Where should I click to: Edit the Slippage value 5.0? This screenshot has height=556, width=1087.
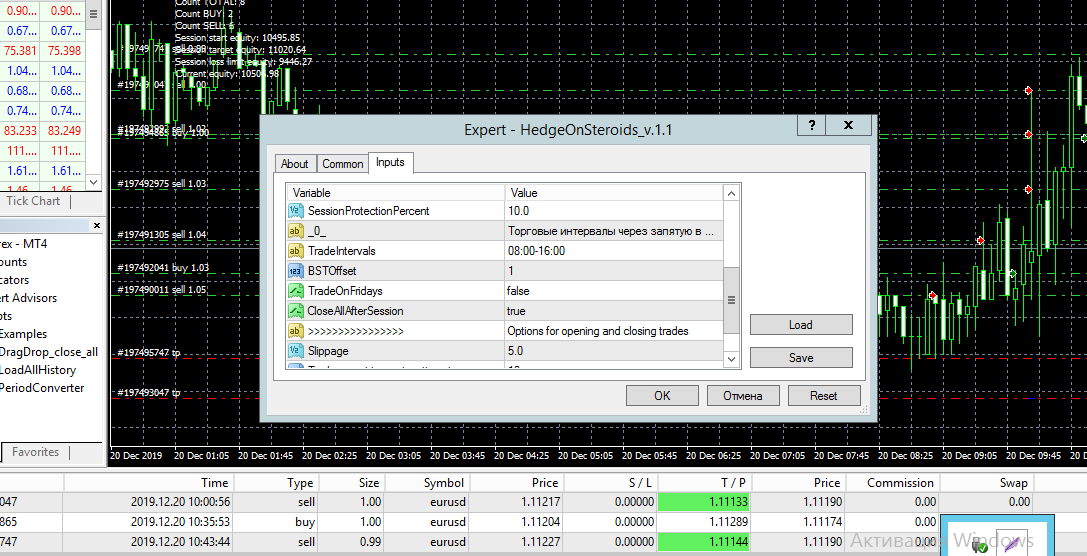coord(613,351)
